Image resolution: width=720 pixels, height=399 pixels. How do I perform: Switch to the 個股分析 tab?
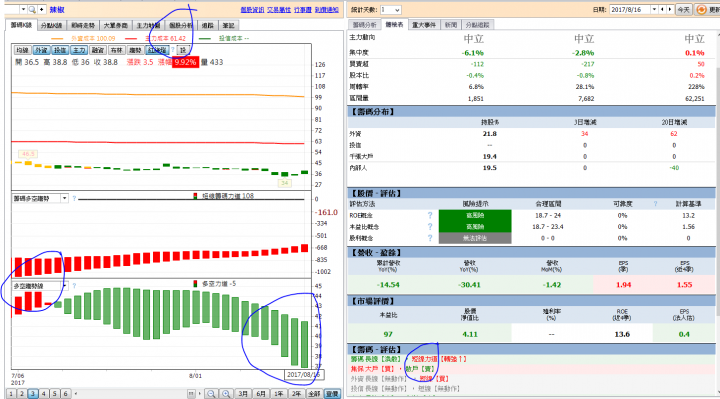coord(180,26)
